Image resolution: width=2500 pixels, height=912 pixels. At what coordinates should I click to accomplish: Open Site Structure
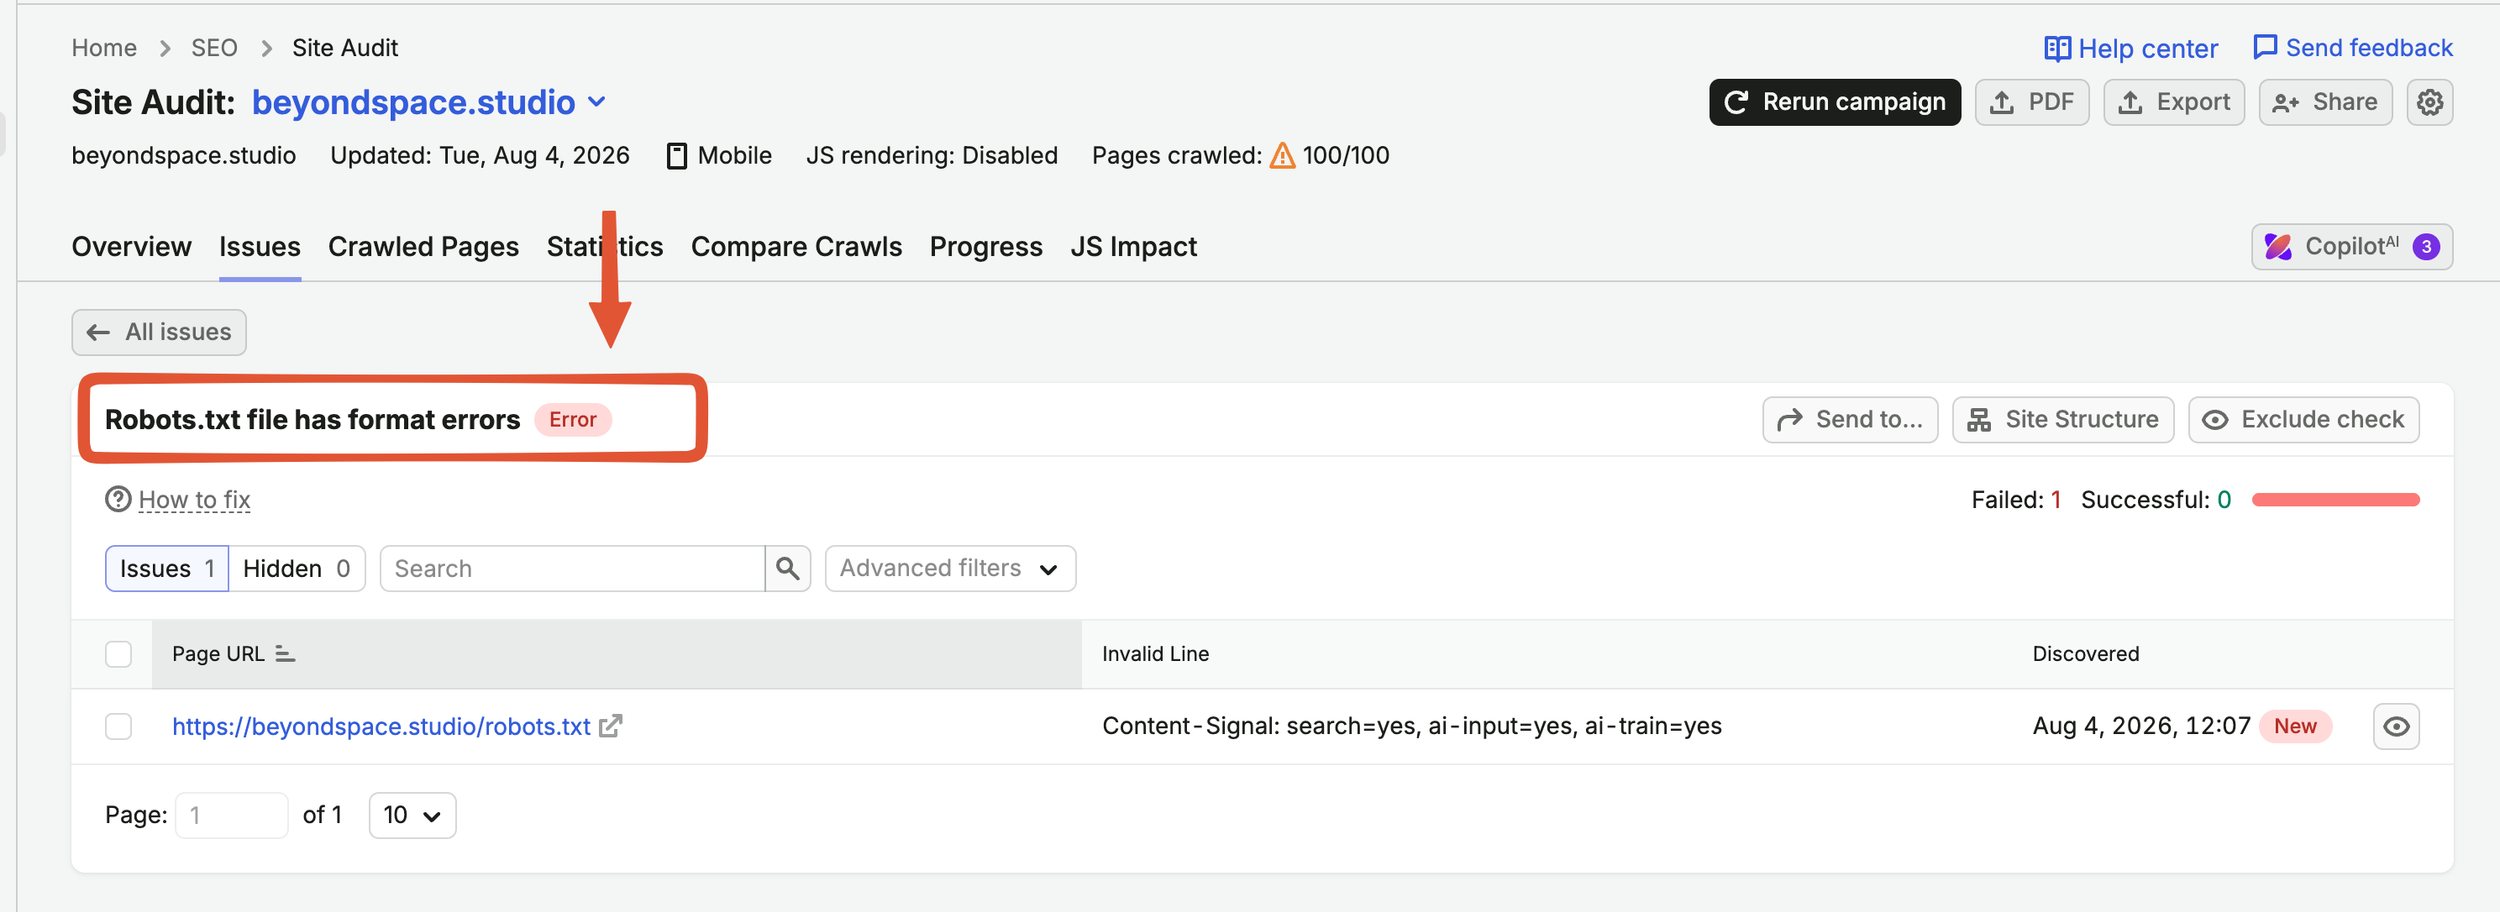pos(2063,420)
